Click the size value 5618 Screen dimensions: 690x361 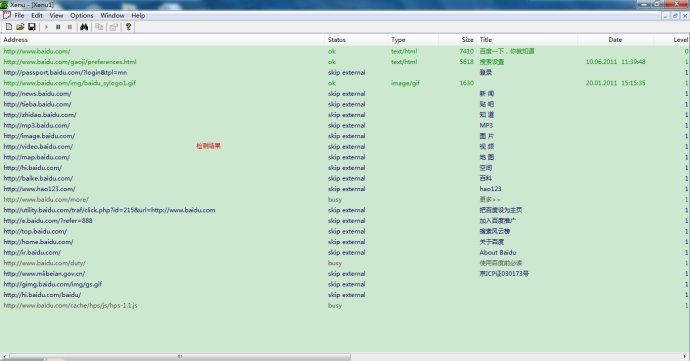(466, 62)
